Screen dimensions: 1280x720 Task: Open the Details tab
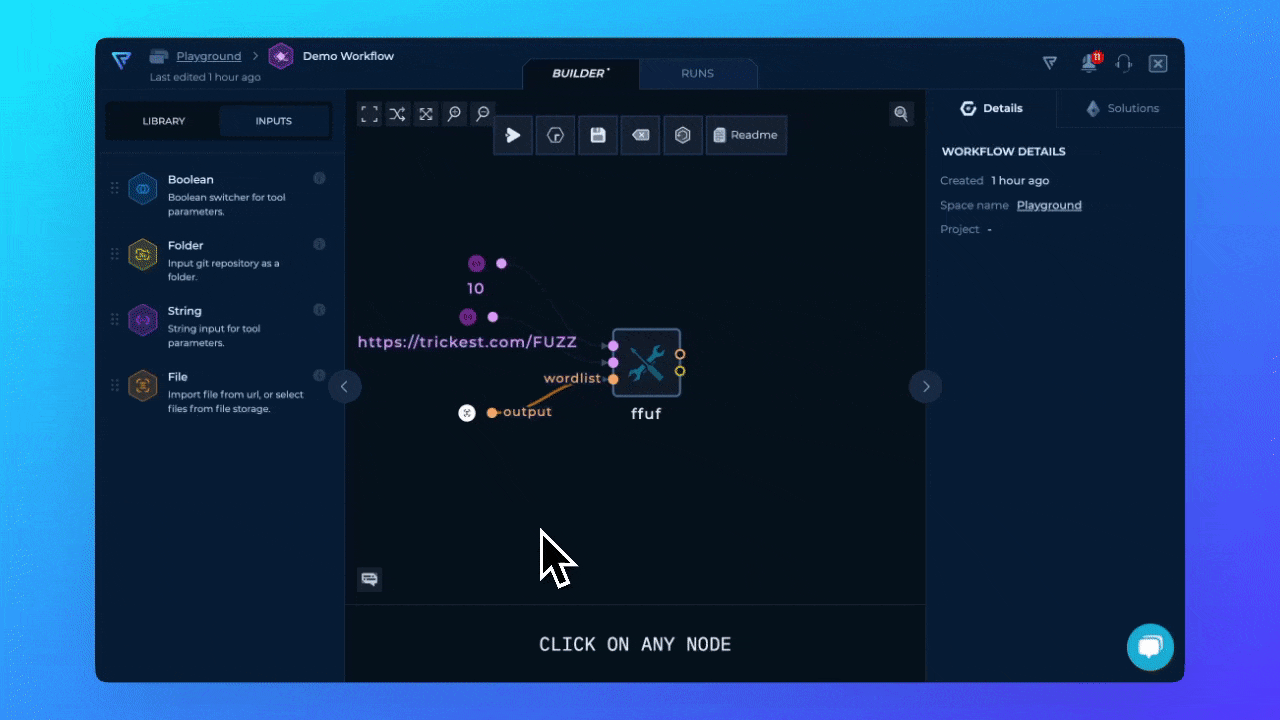click(x=991, y=108)
